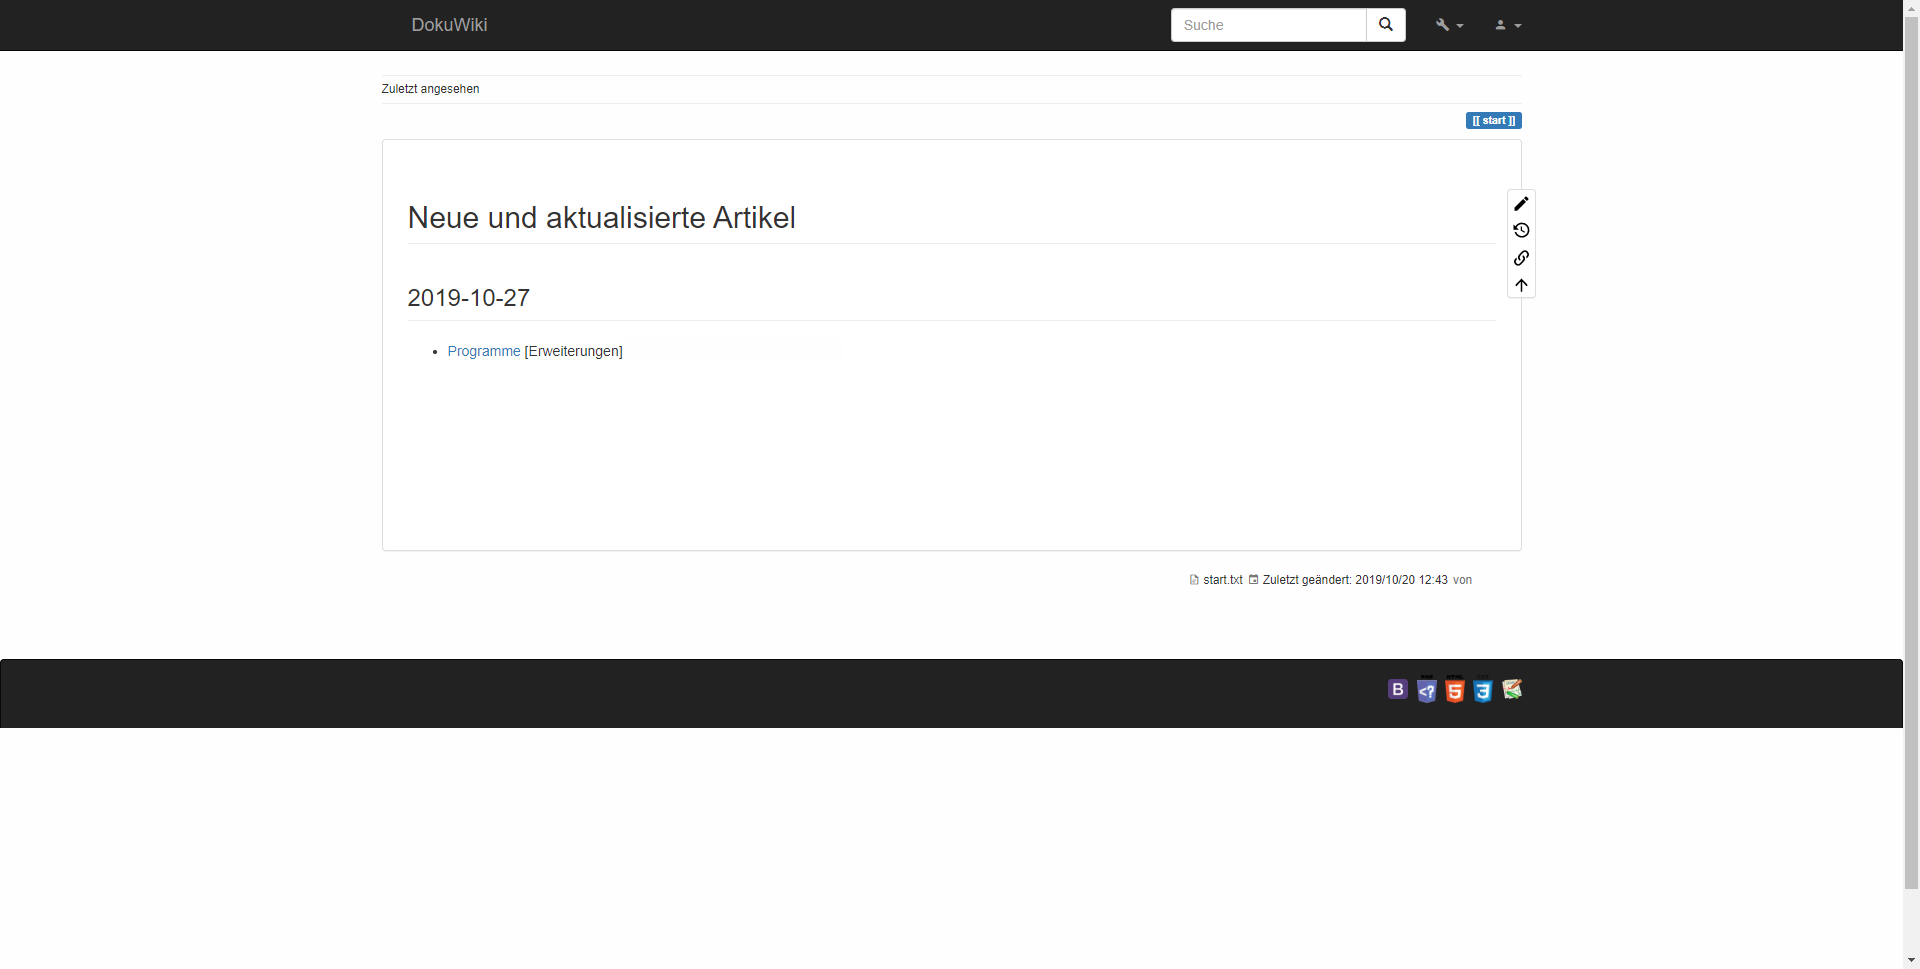
Task: Open the DokuWiki home page title
Action: pyautogui.click(x=448, y=24)
